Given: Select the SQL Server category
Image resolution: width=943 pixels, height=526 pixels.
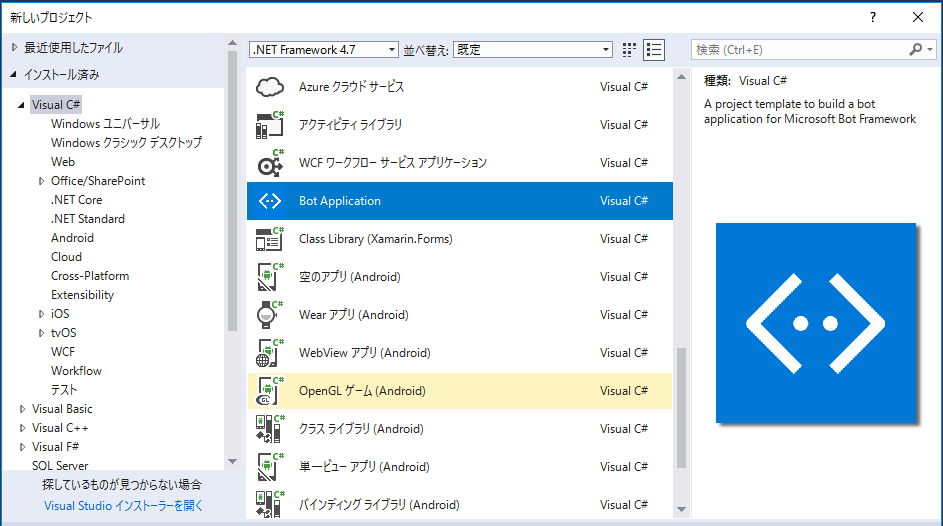Looking at the screenshot, I should [60, 465].
